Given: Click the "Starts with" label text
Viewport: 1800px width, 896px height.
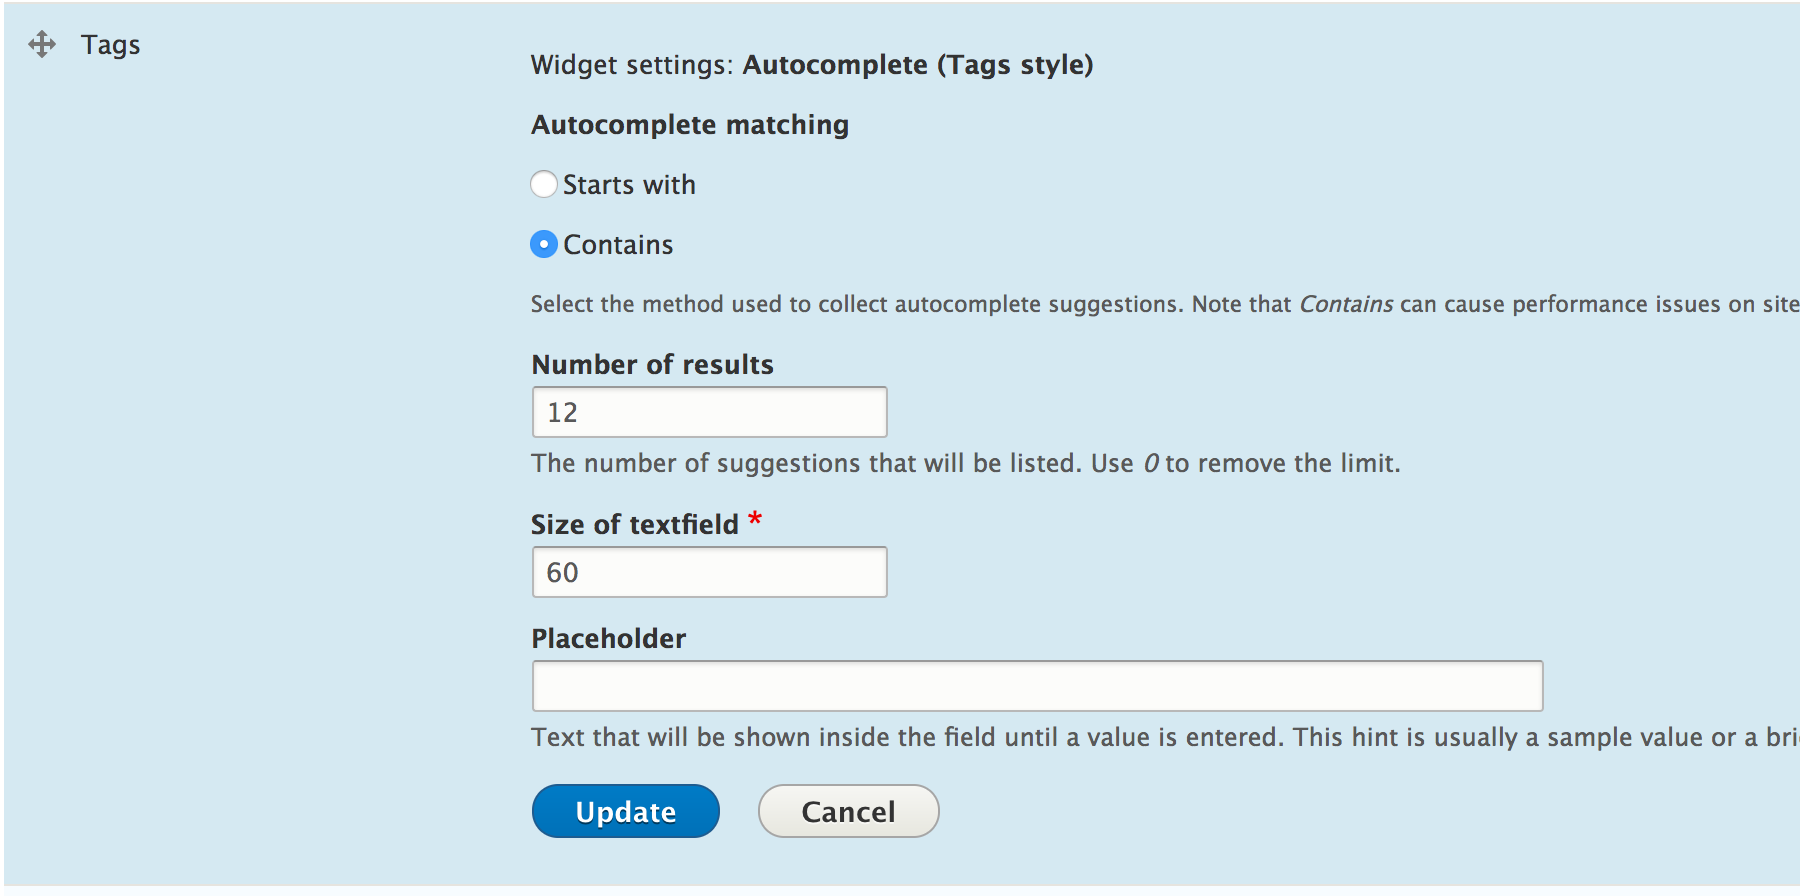Looking at the screenshot, I should coord(629,185).
